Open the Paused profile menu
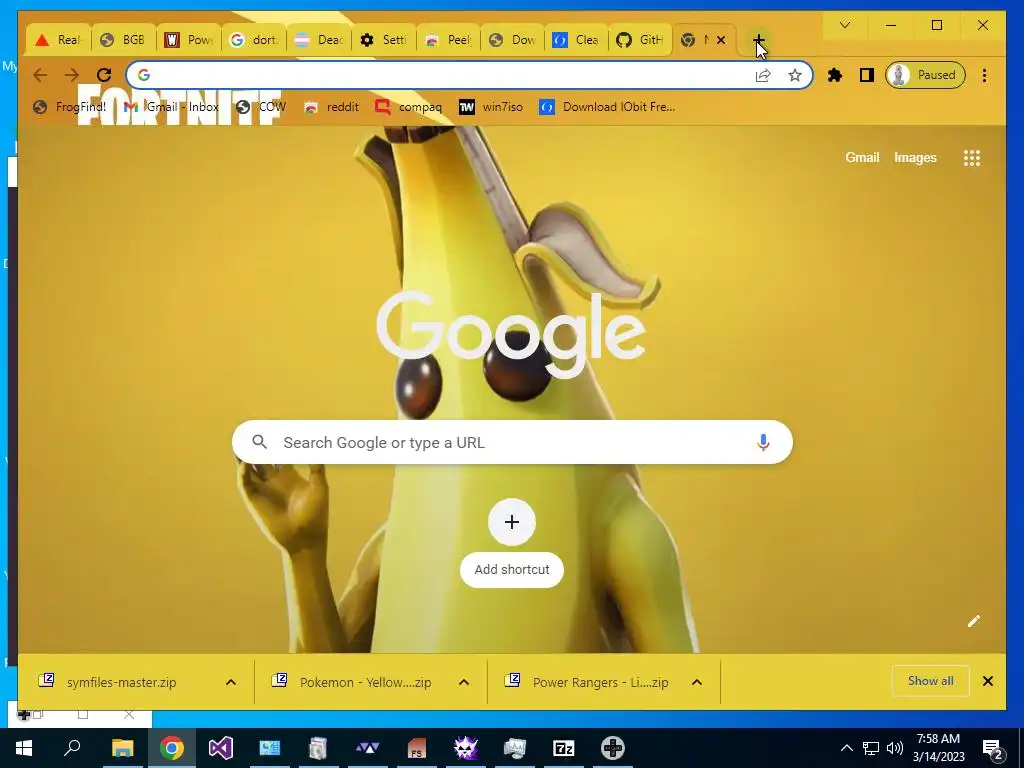 [925, 75]
